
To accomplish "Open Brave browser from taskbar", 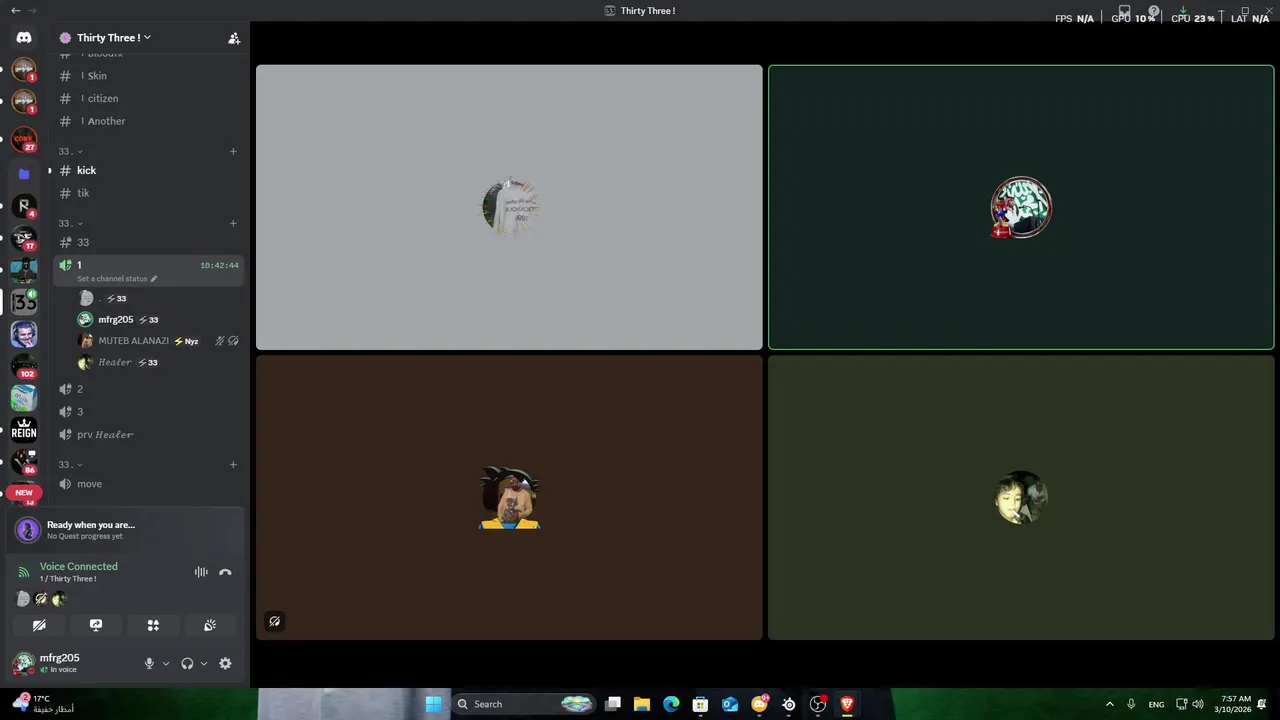I will point(847,704).
